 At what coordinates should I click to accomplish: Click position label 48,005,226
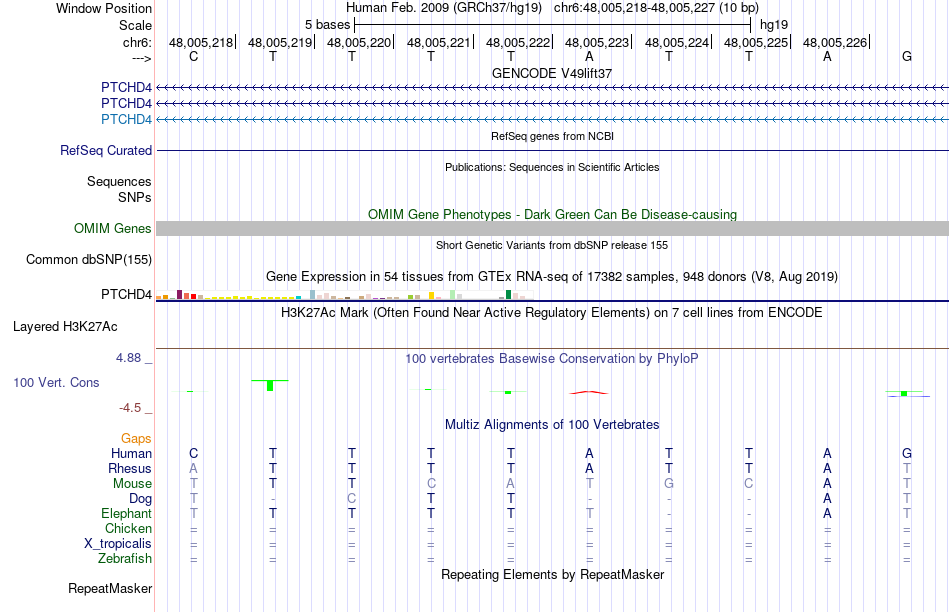834,42
